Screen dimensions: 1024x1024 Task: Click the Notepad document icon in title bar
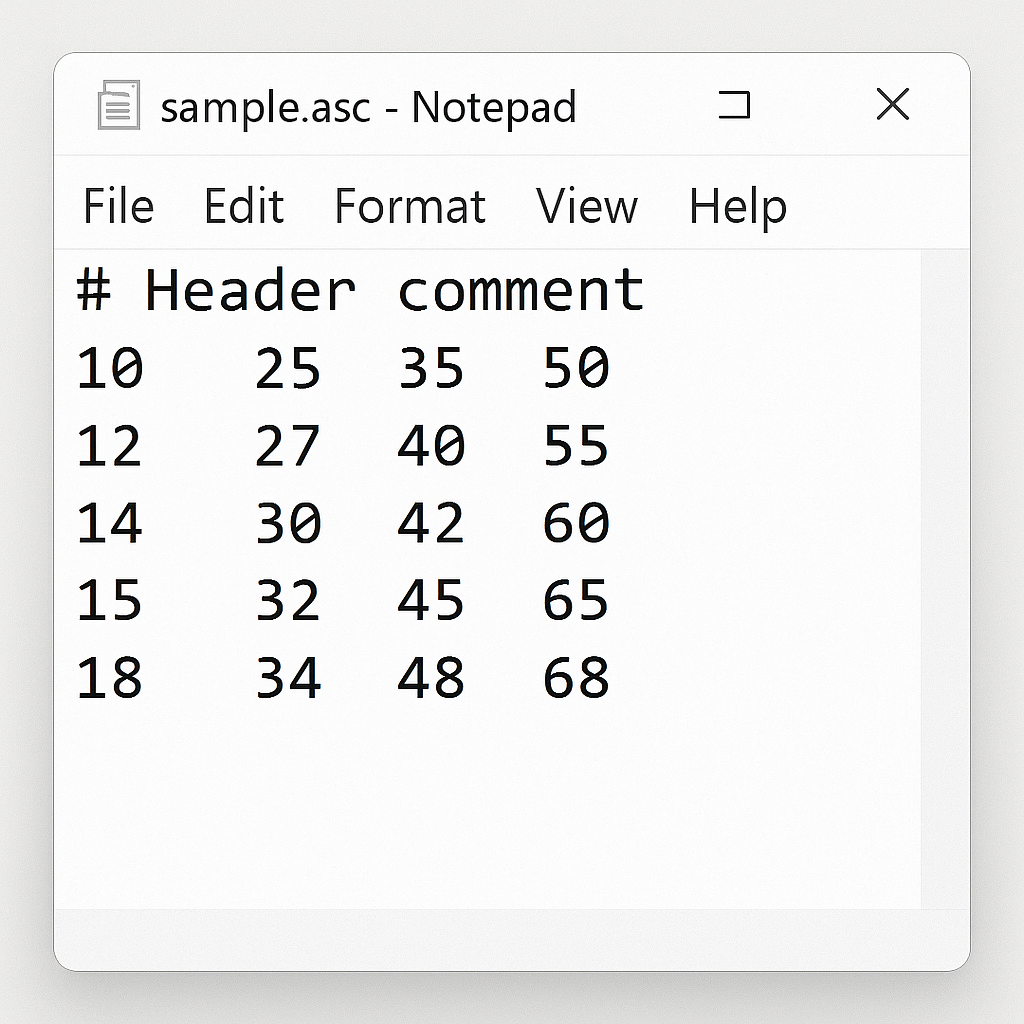click(119, 104)
